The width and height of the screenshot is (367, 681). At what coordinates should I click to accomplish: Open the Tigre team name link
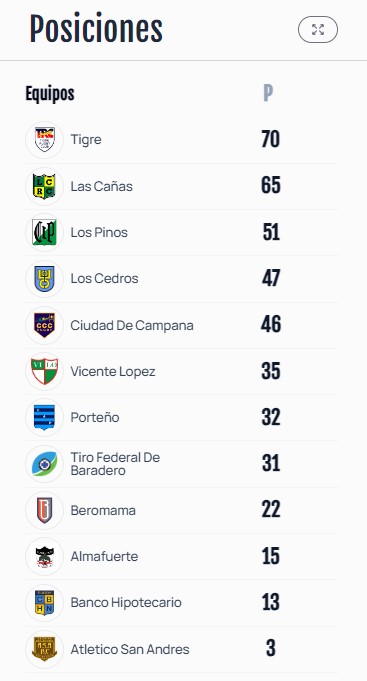(x=86, y=140)
